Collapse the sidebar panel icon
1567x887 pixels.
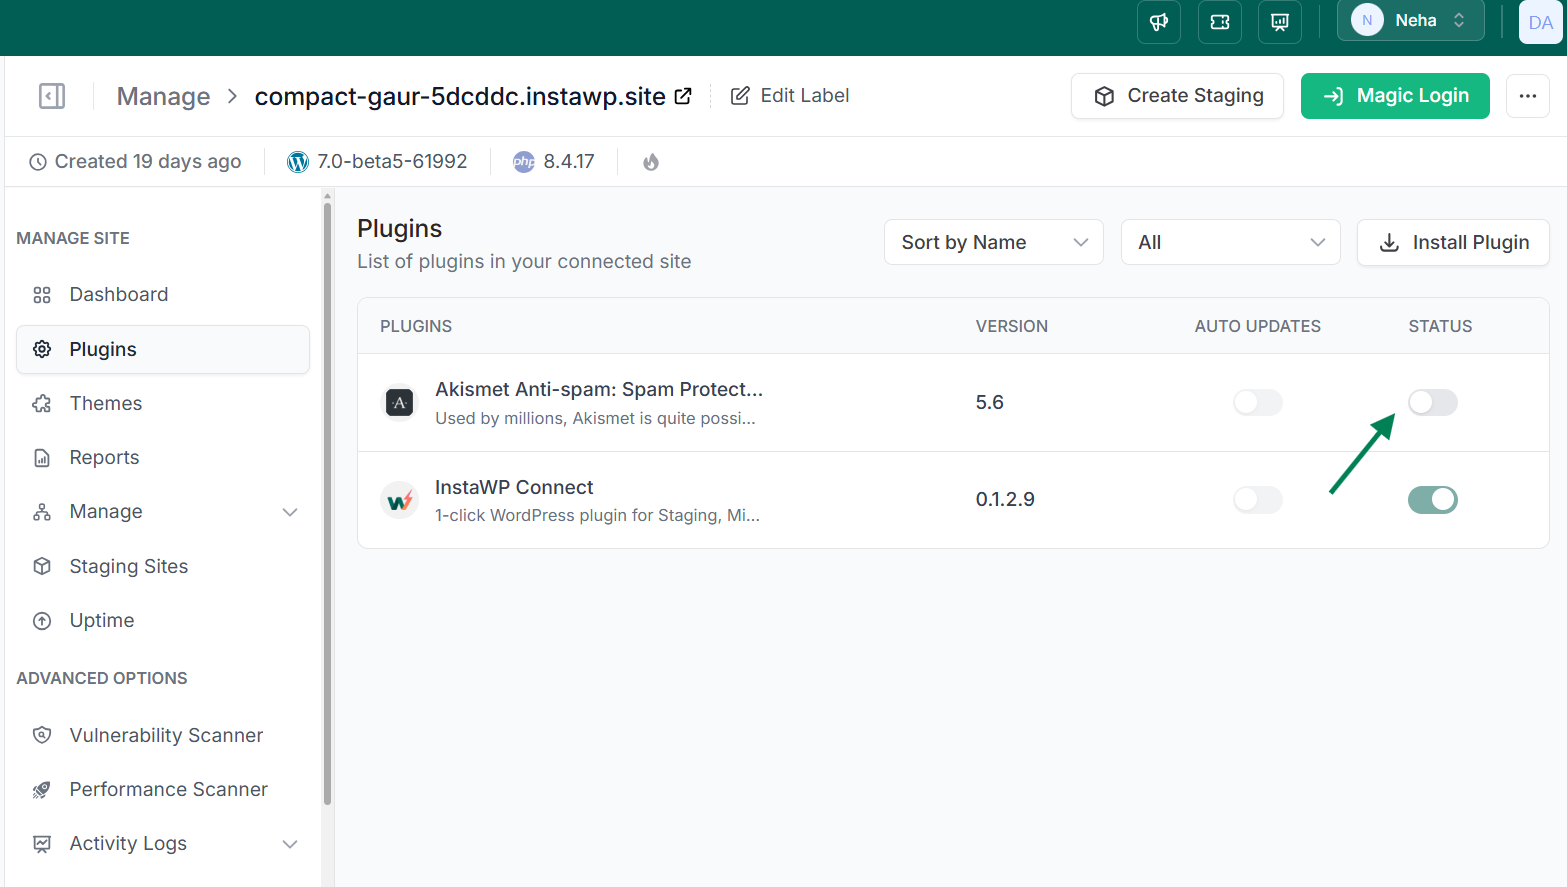52,96
